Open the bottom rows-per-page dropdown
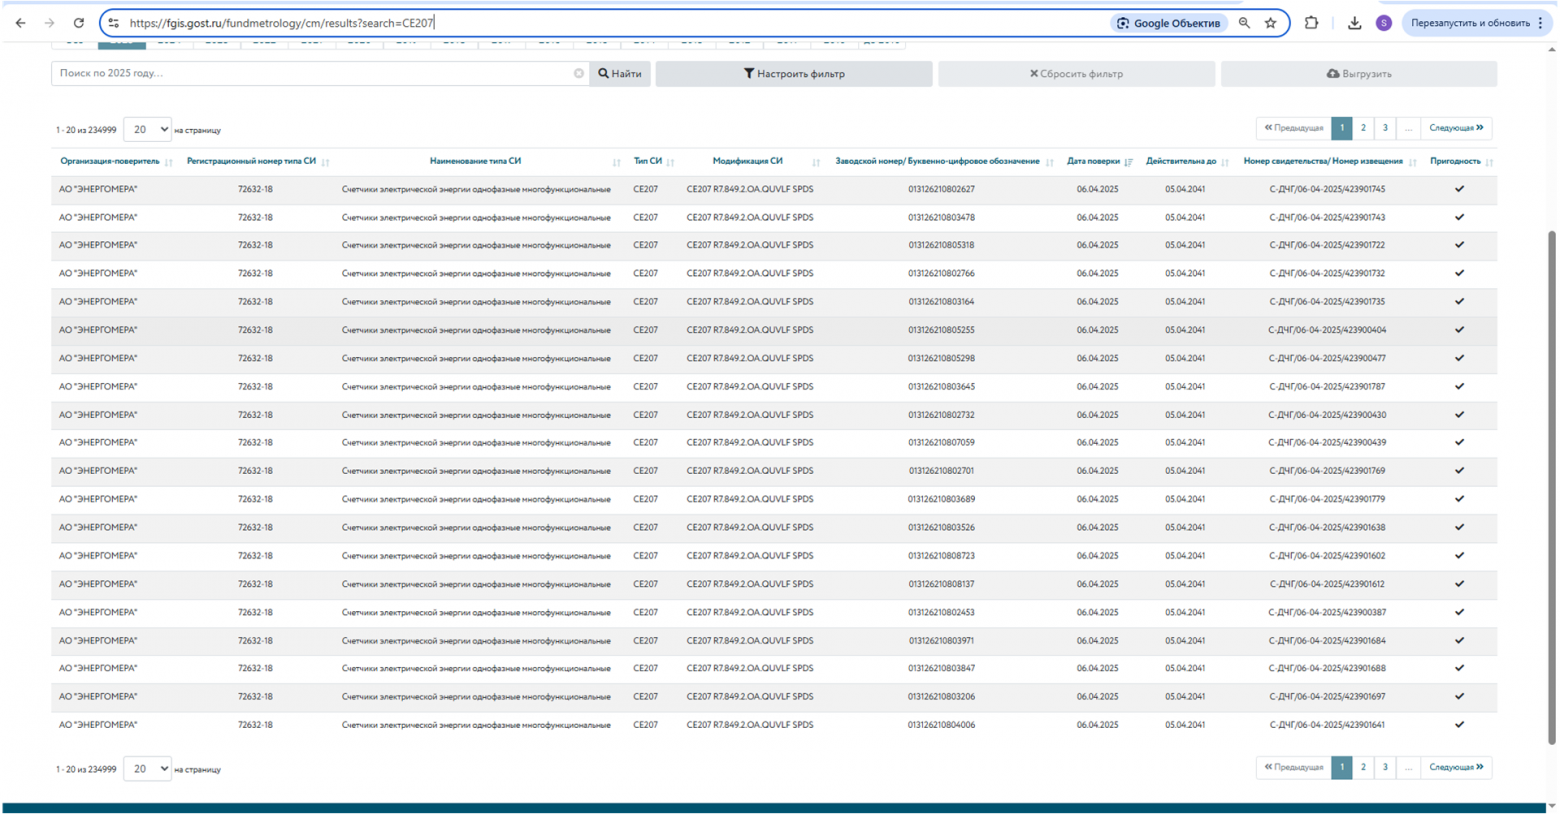 pos(147,769)
